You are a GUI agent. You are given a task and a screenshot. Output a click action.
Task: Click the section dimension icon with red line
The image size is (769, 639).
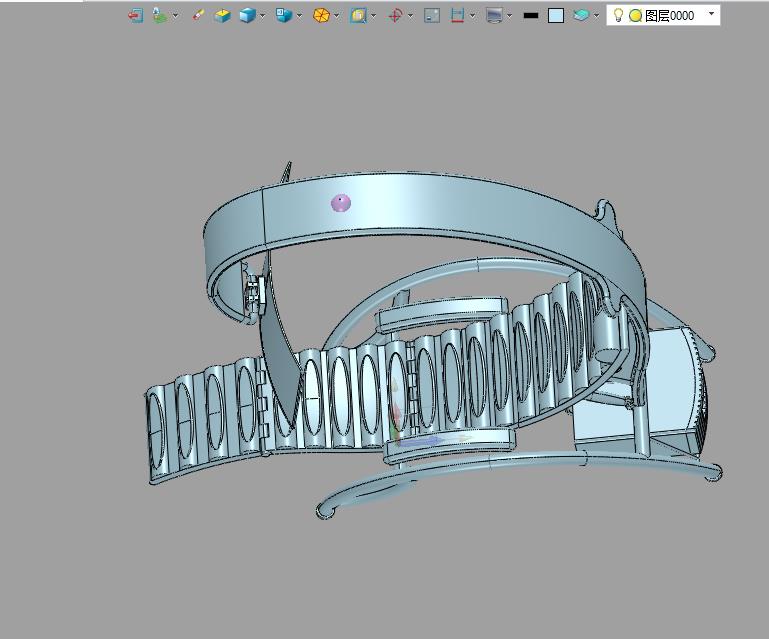[457, 16]
